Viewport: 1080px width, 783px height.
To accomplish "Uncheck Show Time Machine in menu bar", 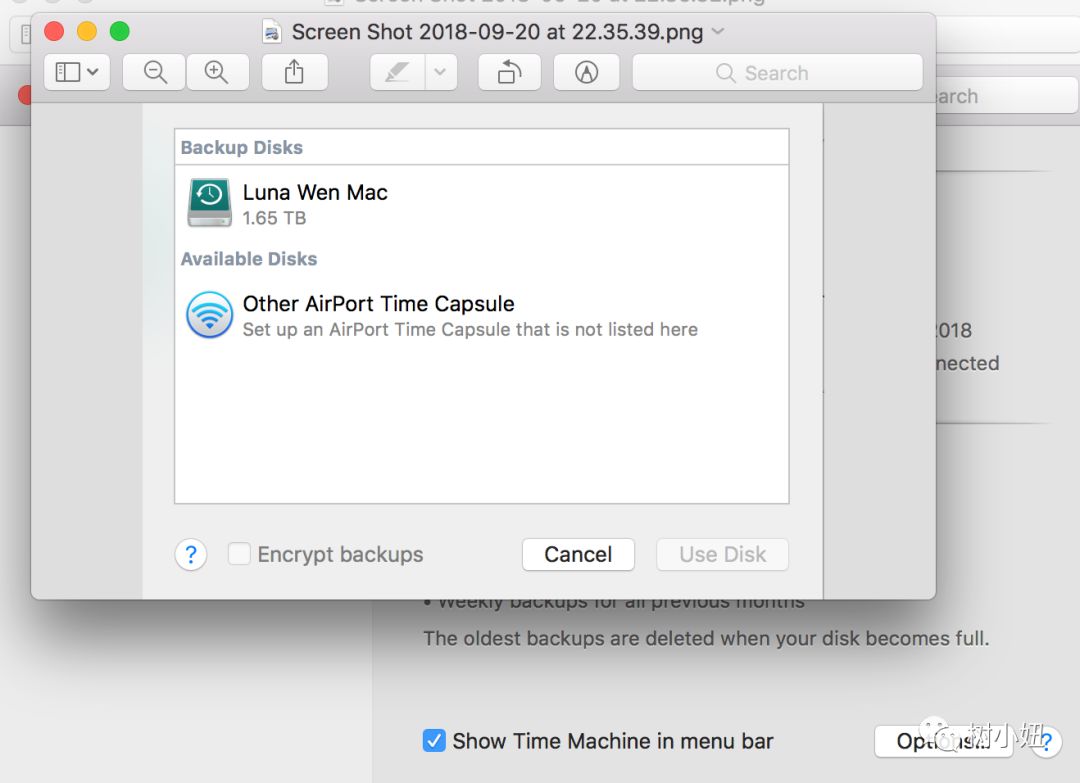I will [x=434, y=741].
